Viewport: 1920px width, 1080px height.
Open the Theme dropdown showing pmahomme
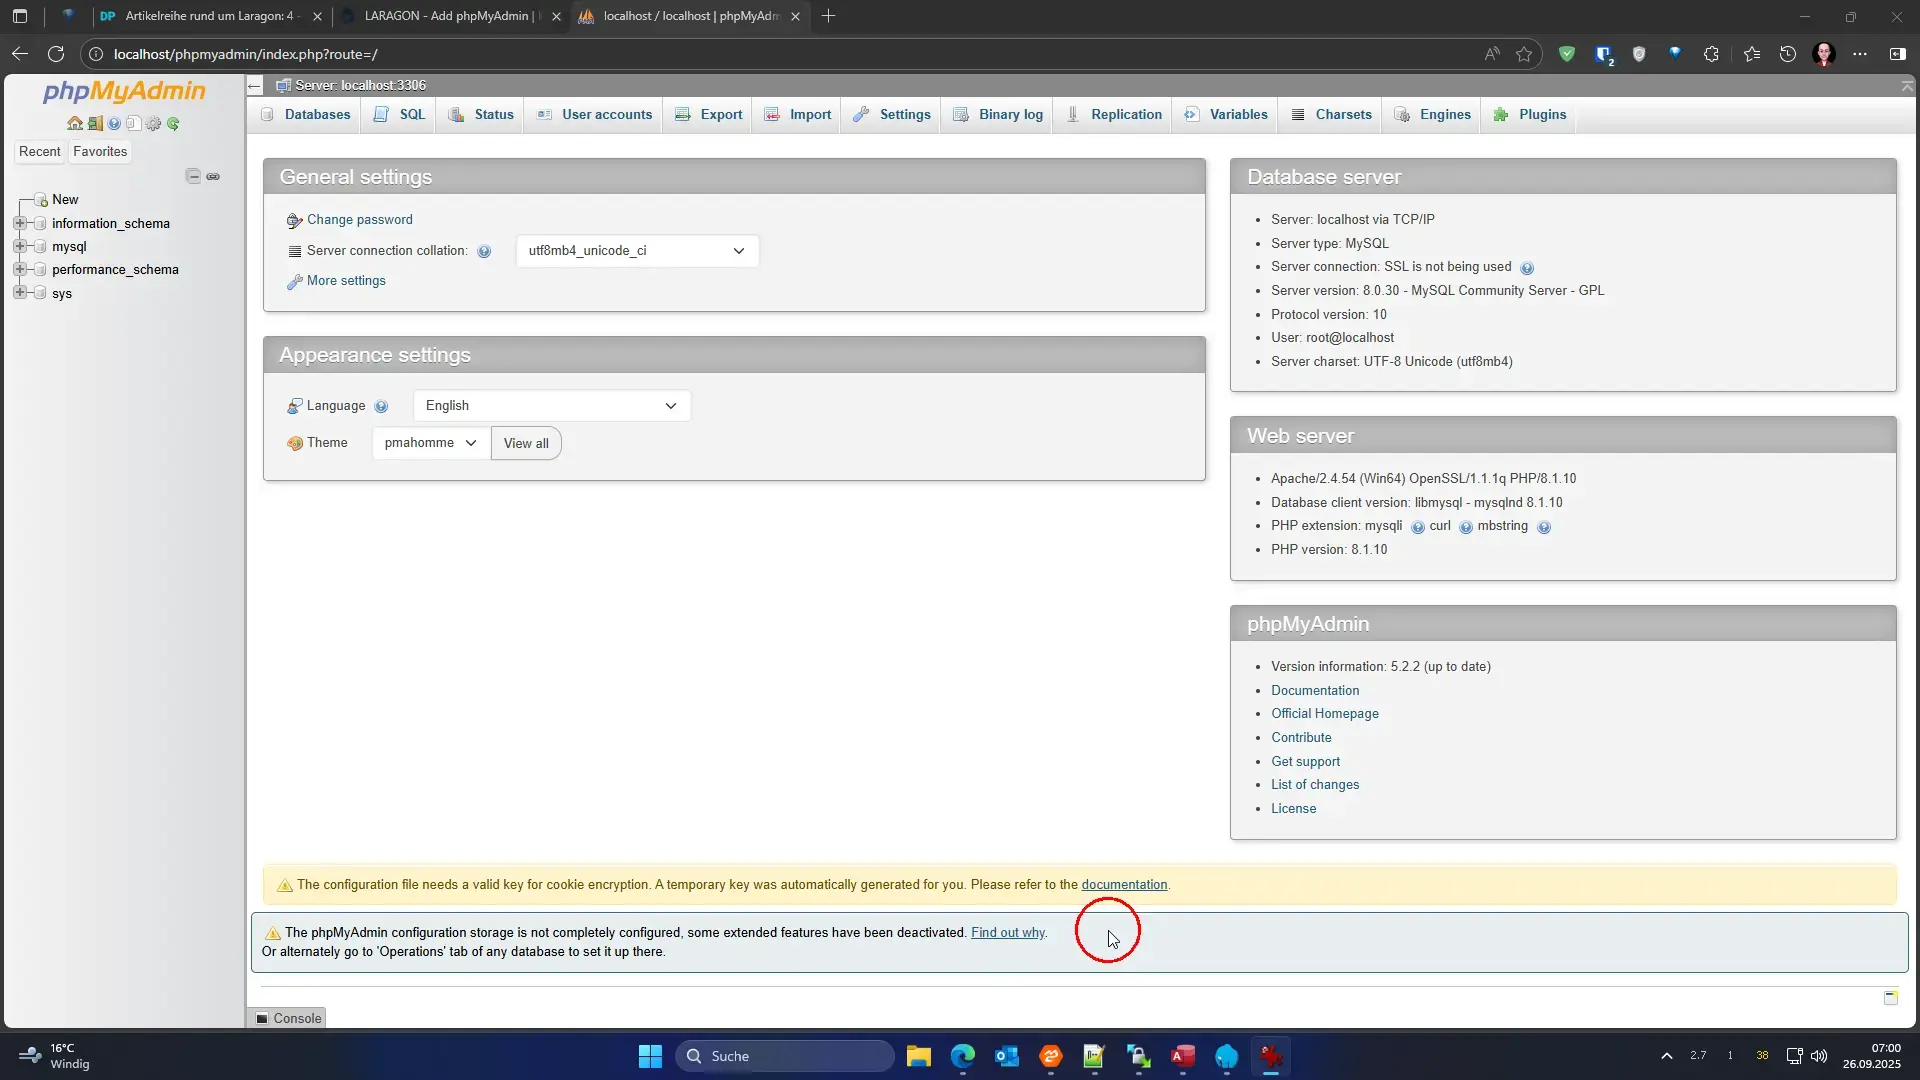[x=430, y=443]
